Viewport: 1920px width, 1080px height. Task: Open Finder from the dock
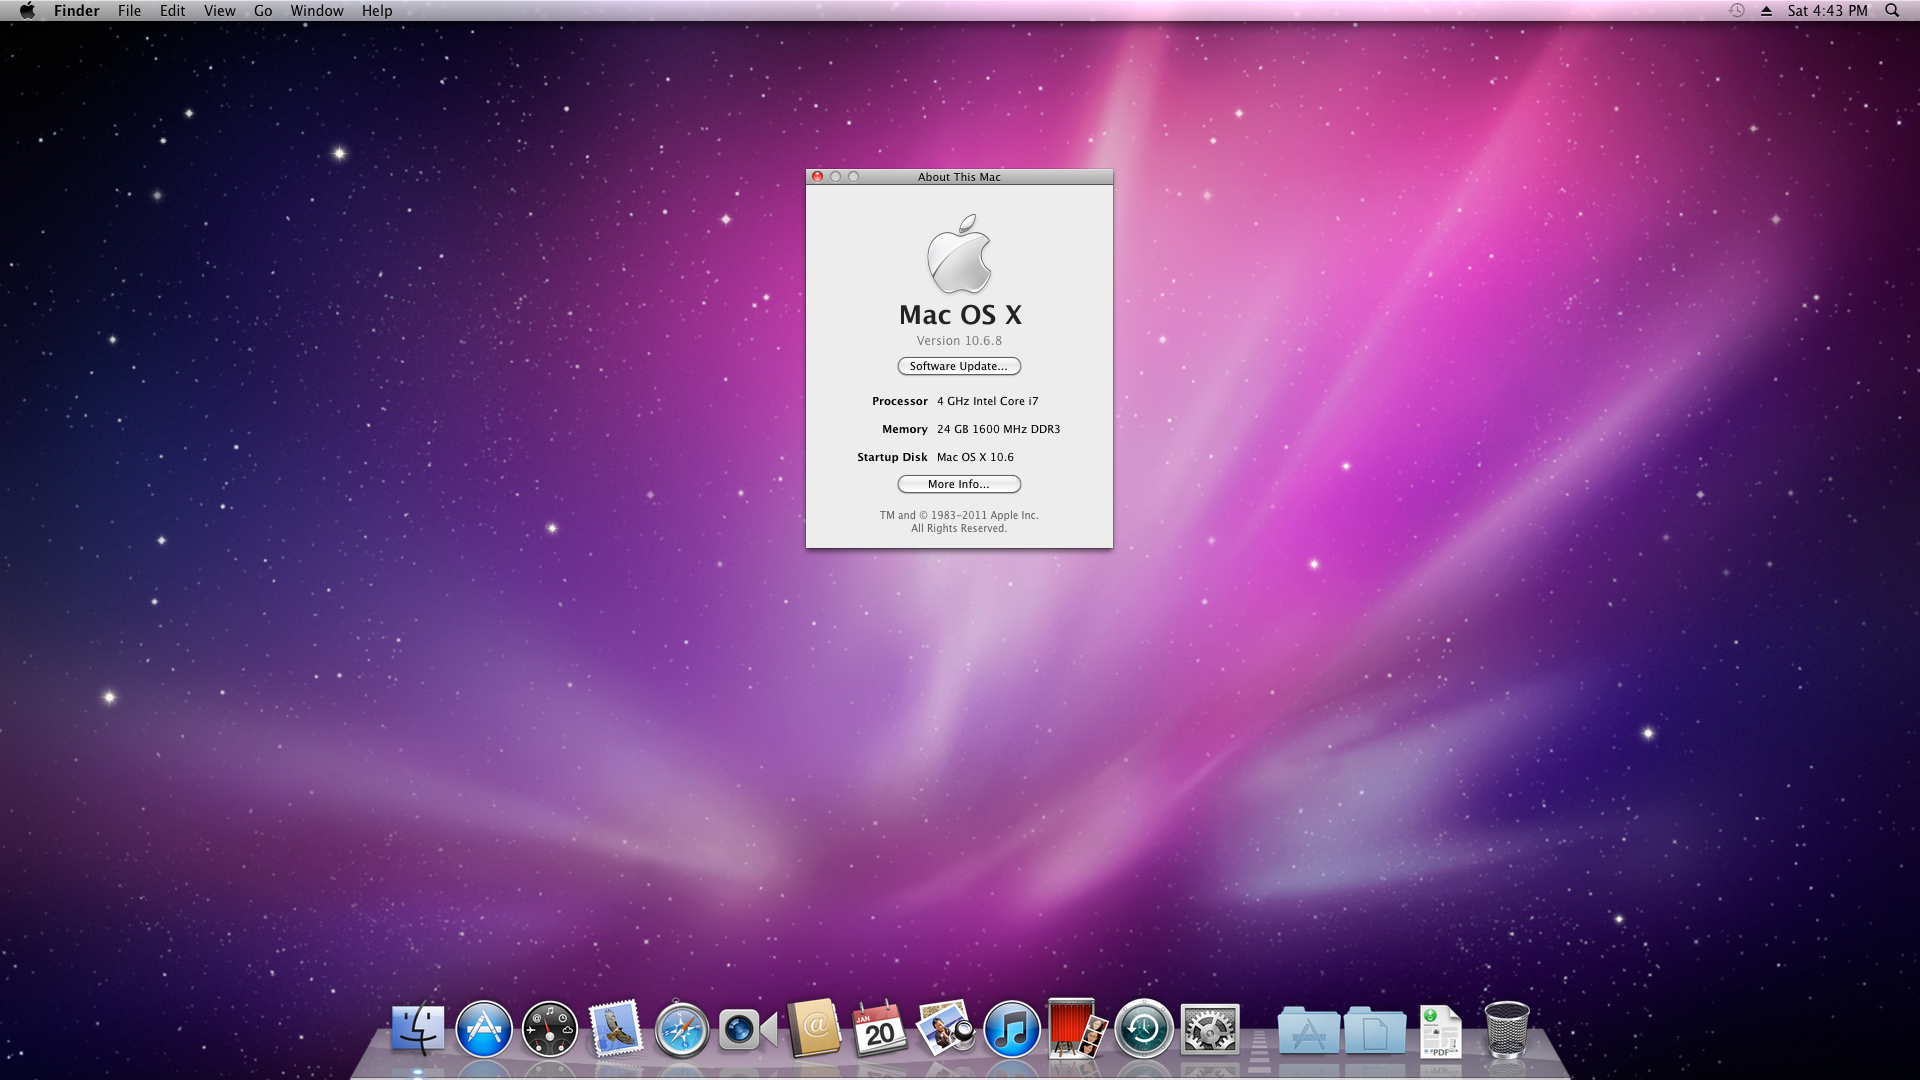[417, 1029]
